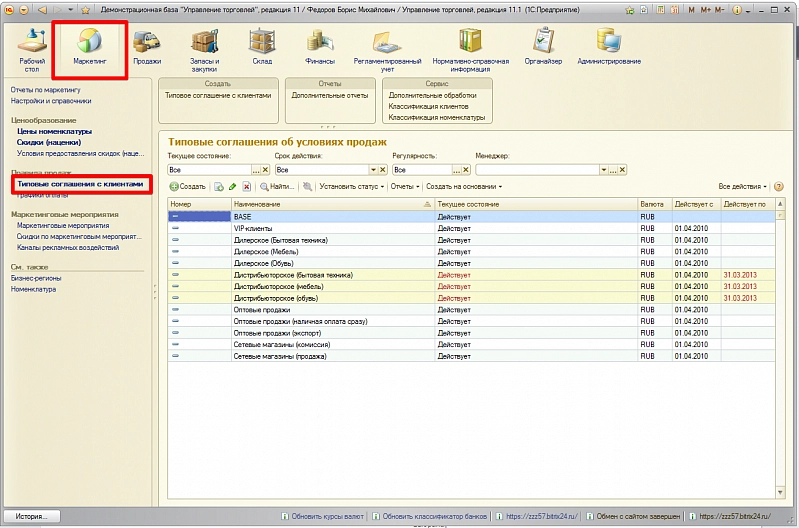Open the Установить статус dropdown
Image resolution: width=799 pixels, height=528 pixels.
[x=352, y=186]
